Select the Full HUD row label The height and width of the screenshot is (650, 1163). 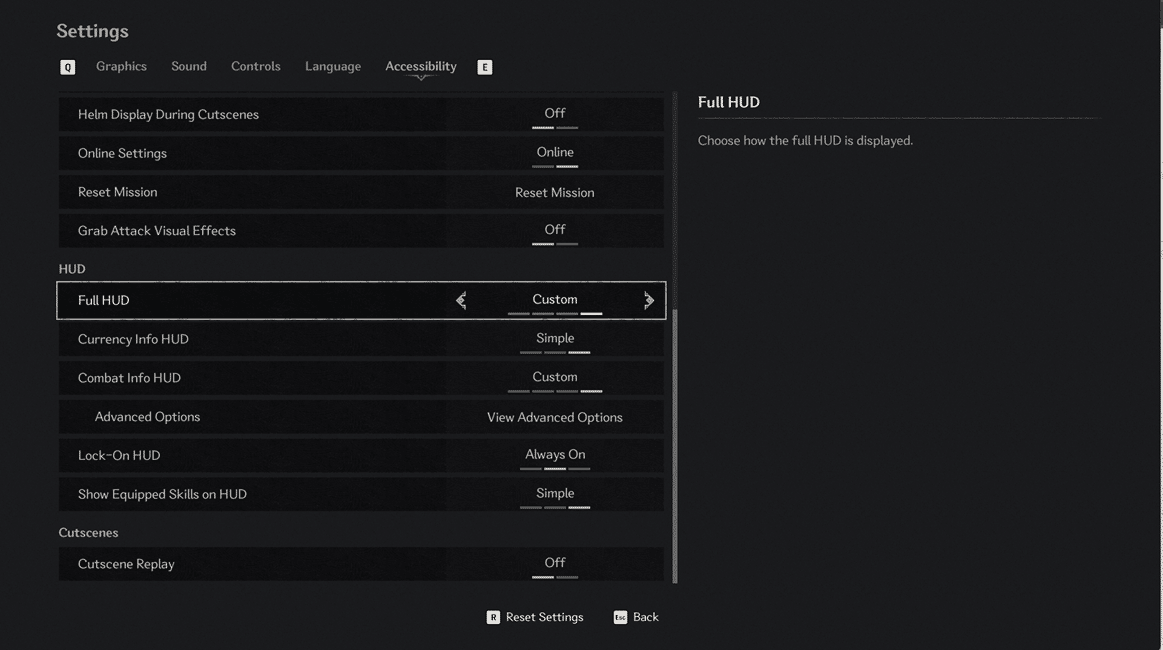click(104, 301)
